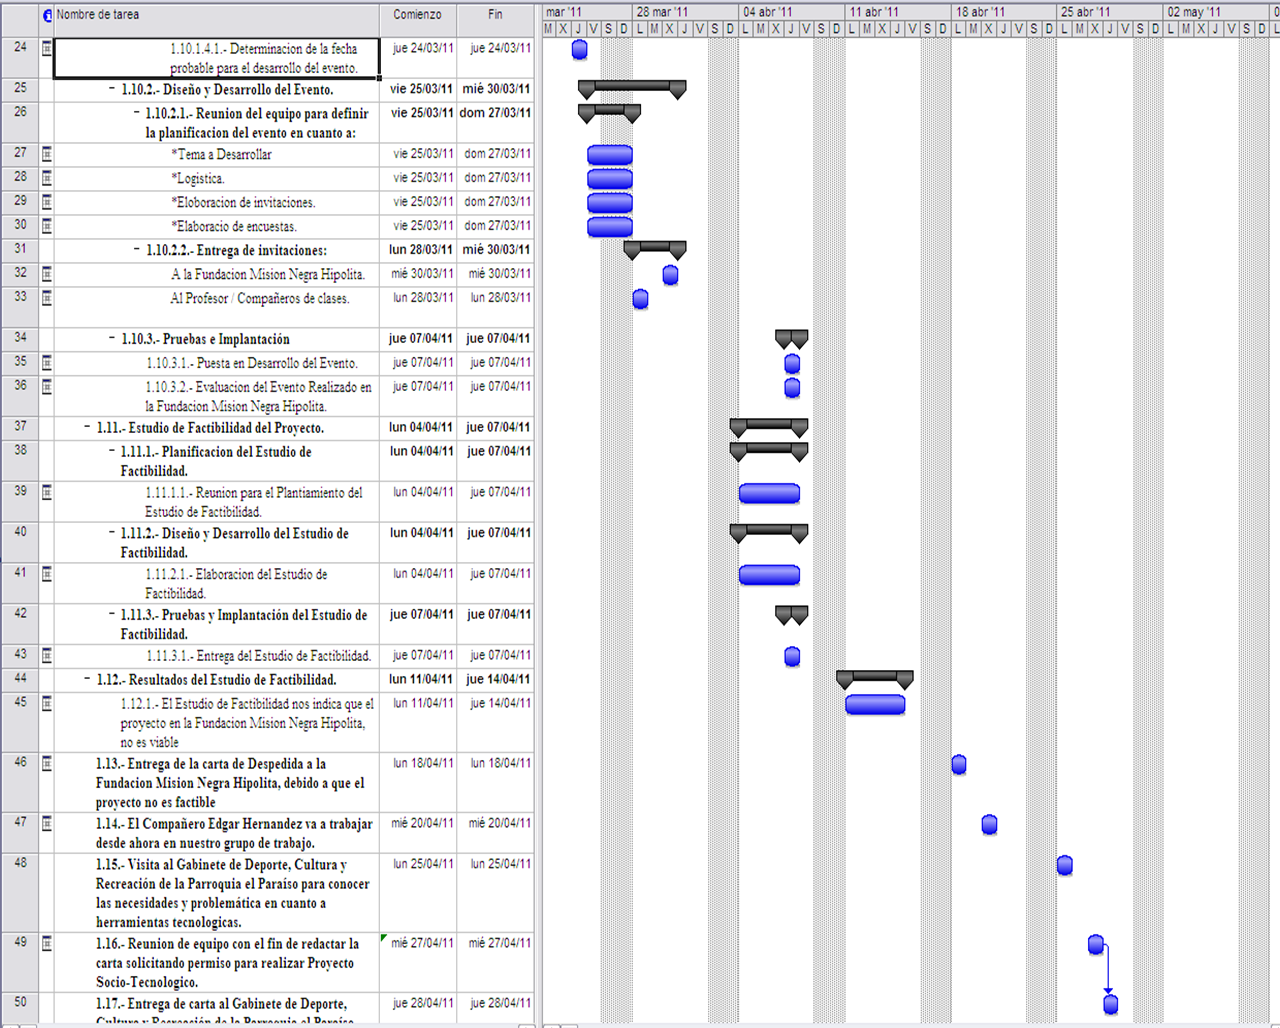The width and height of the screenshot is (1280, 1028).
Task: Click the indicator icon in row 24
Action: point(46,48)
